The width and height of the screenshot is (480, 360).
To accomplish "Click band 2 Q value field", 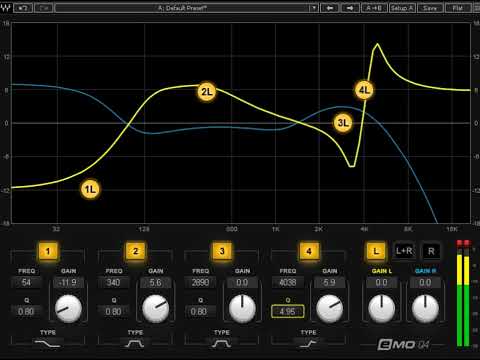I will 114,312.
